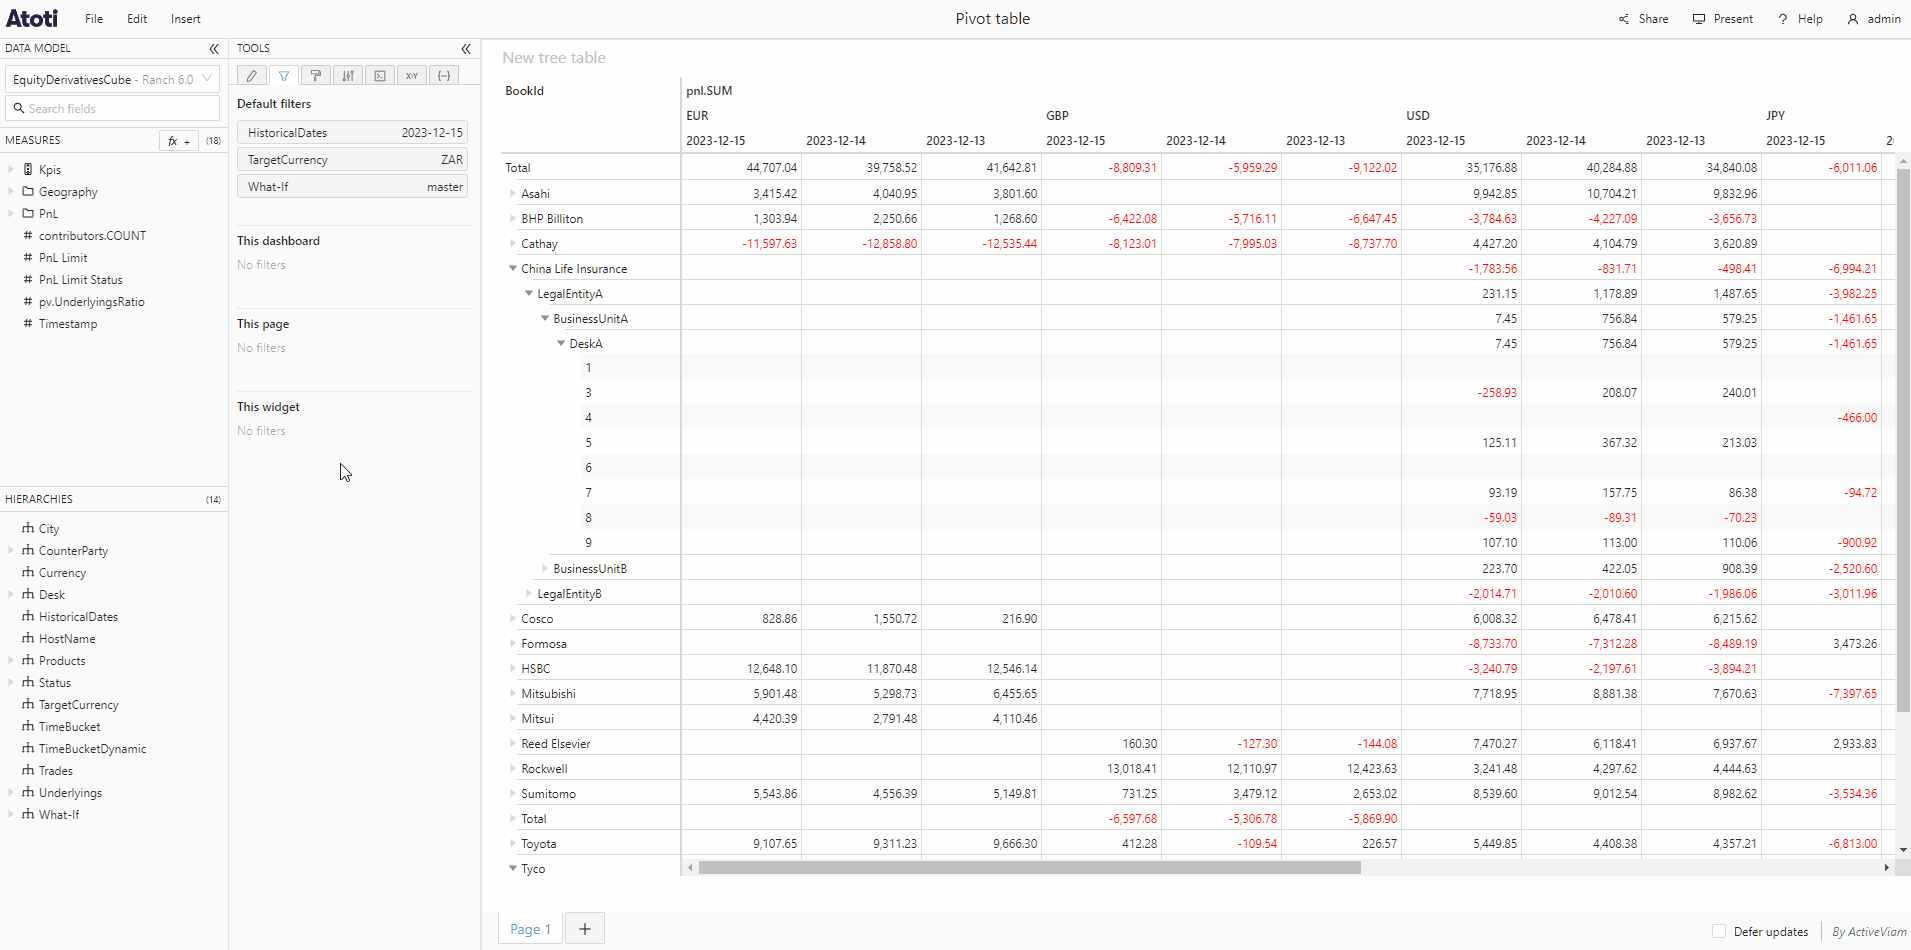
Task: Click the Timestamp measure hash icon
Action: pyautogui.click(x=28, y=324)
